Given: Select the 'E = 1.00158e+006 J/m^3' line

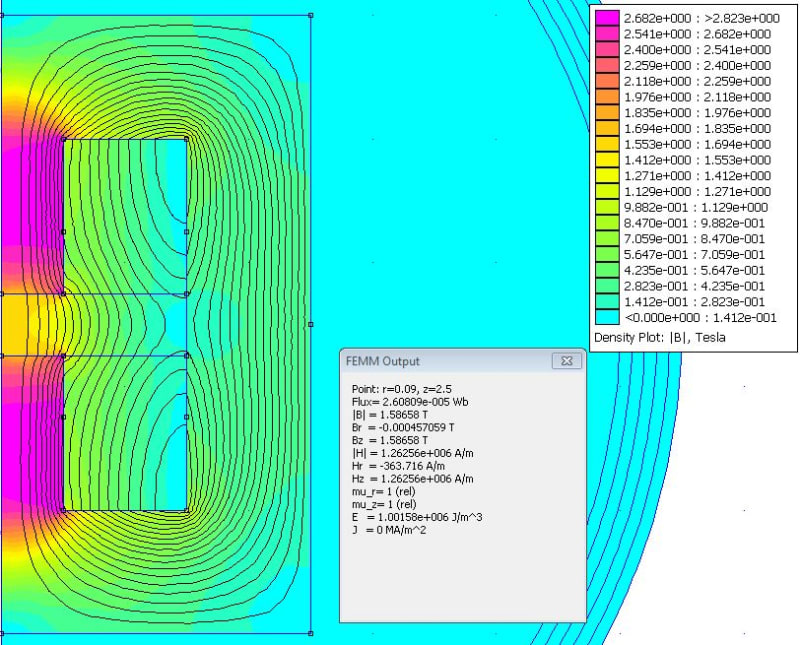Looking at the screenshot, I should (417, 517).
